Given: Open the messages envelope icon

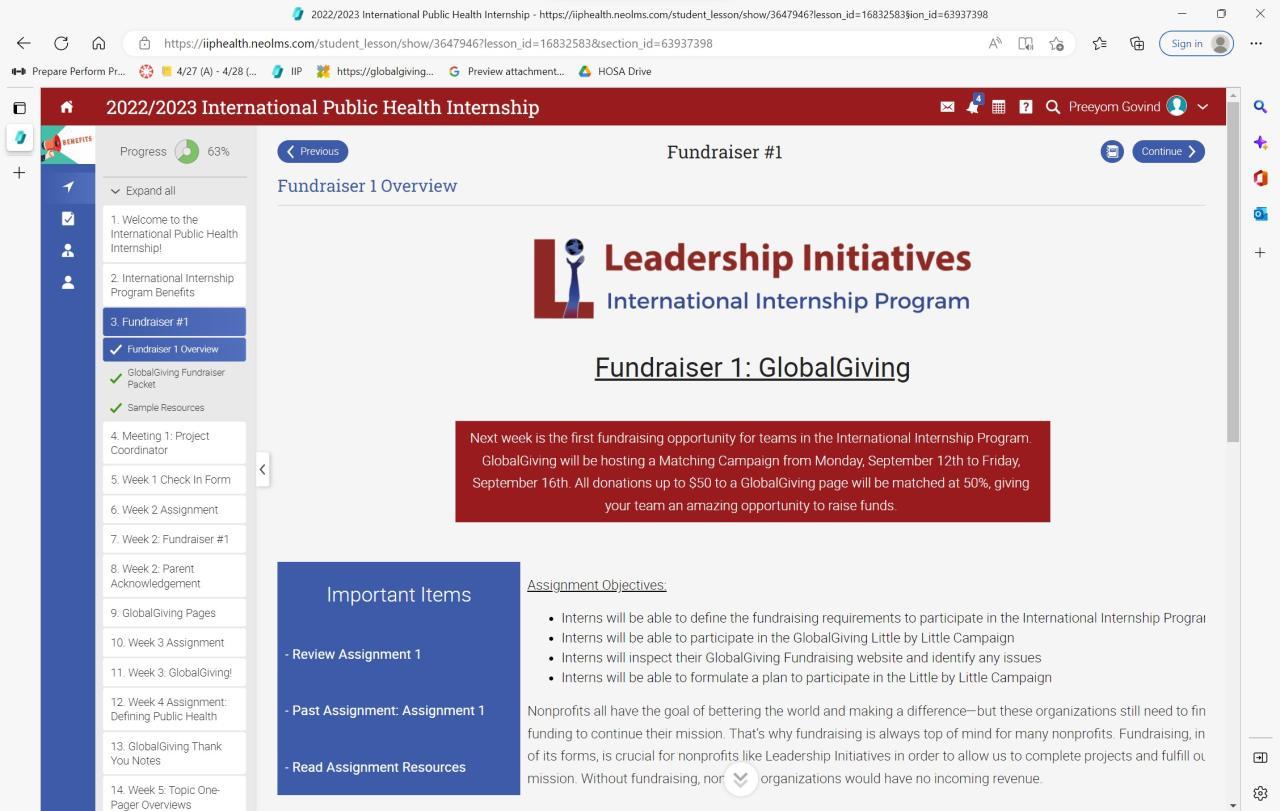Looking at the screenshot, I should pos(947,107).
